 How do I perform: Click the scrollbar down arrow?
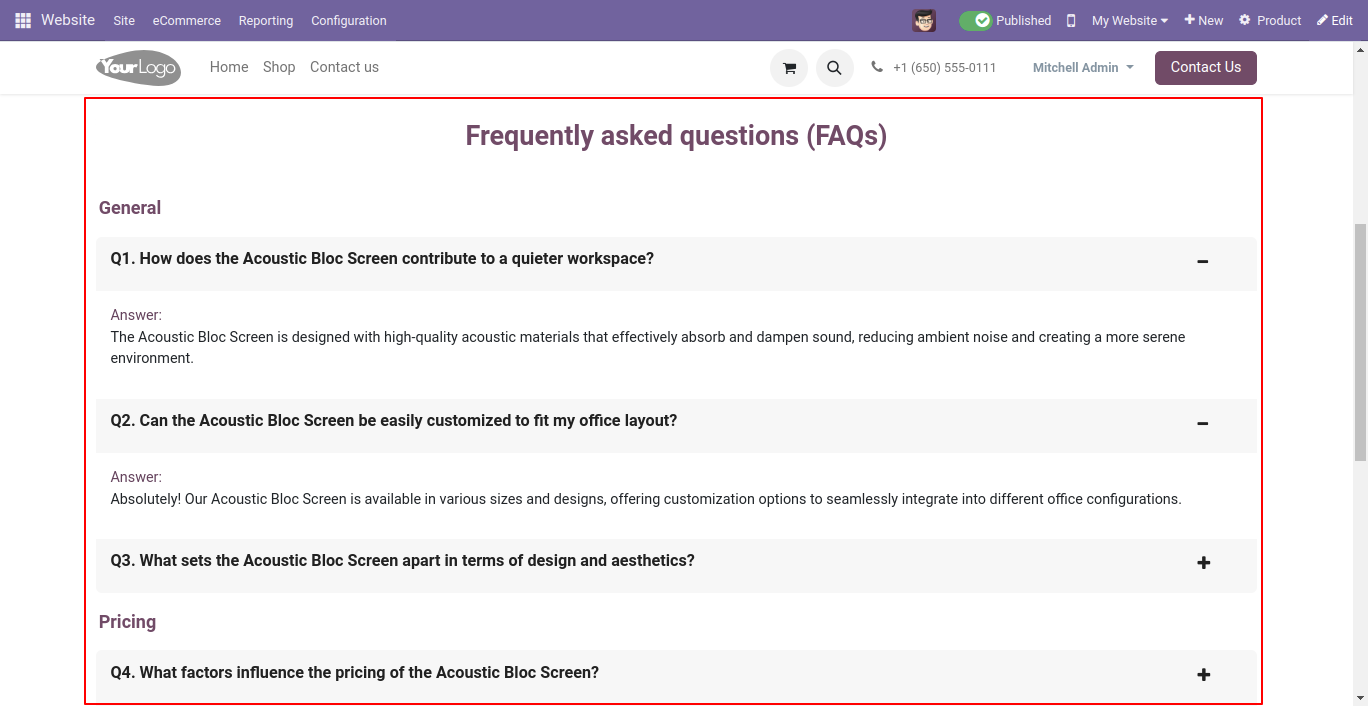pos(1360,698)
